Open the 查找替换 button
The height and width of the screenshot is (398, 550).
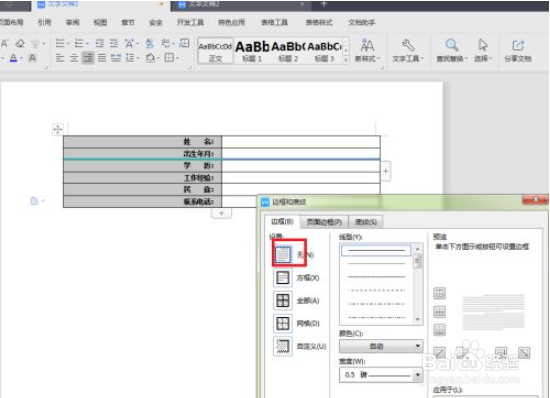[x=452, y=51]
